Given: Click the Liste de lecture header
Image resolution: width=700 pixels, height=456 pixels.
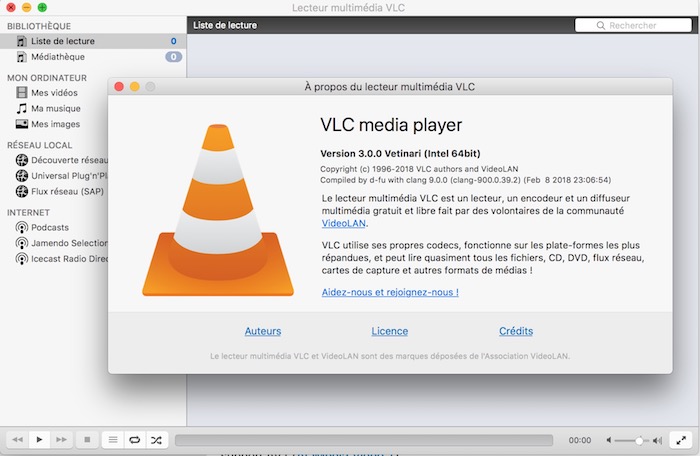Looking at the screenshot, I should click(225, 25).
